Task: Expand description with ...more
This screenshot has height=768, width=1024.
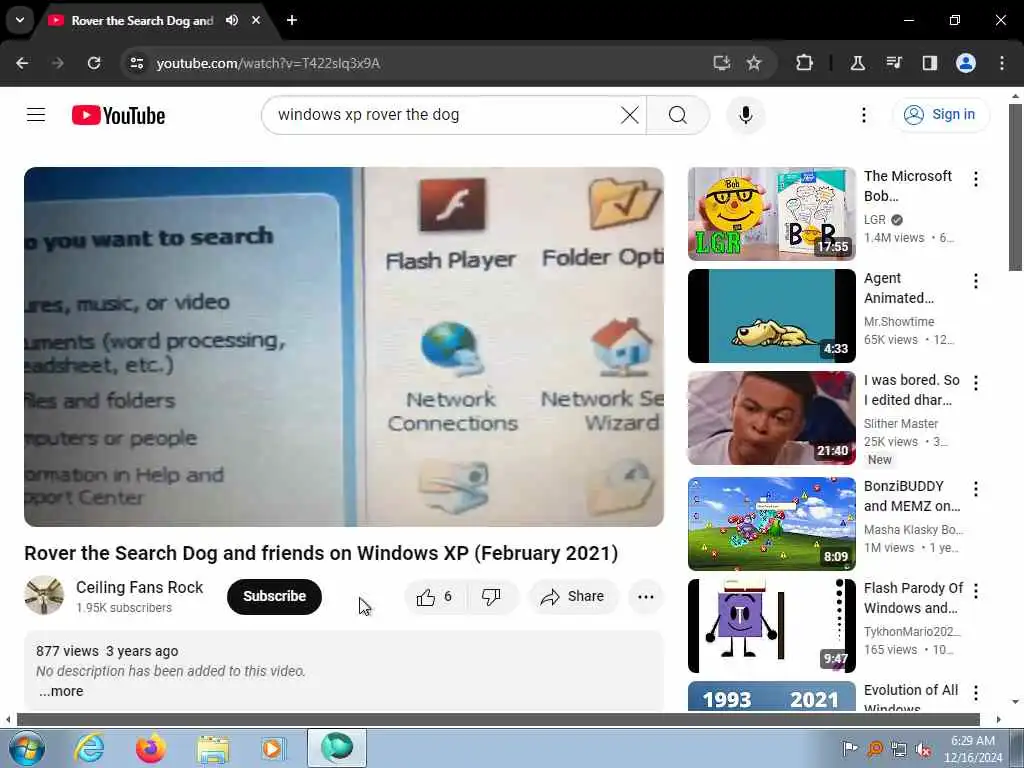Action: tap(61, 691)
